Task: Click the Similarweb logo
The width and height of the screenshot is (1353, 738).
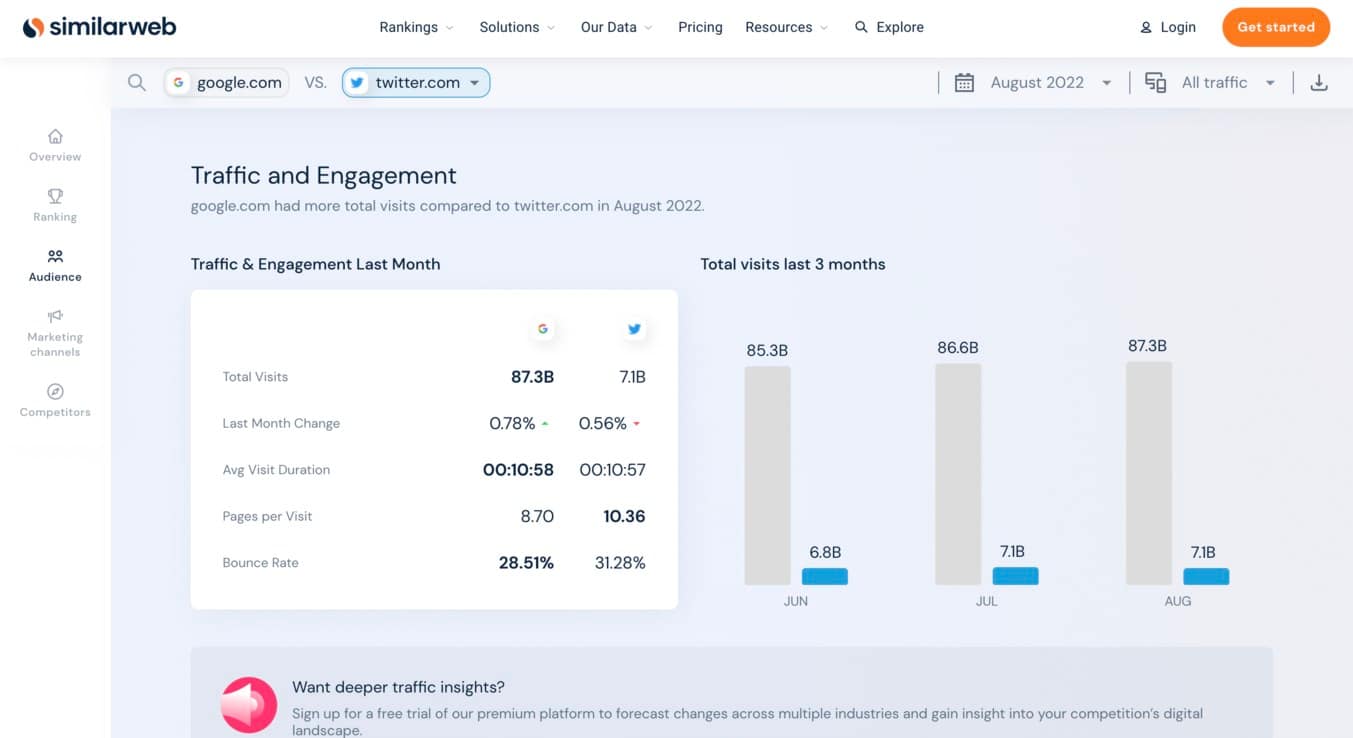Action: (x=99, y=26)
